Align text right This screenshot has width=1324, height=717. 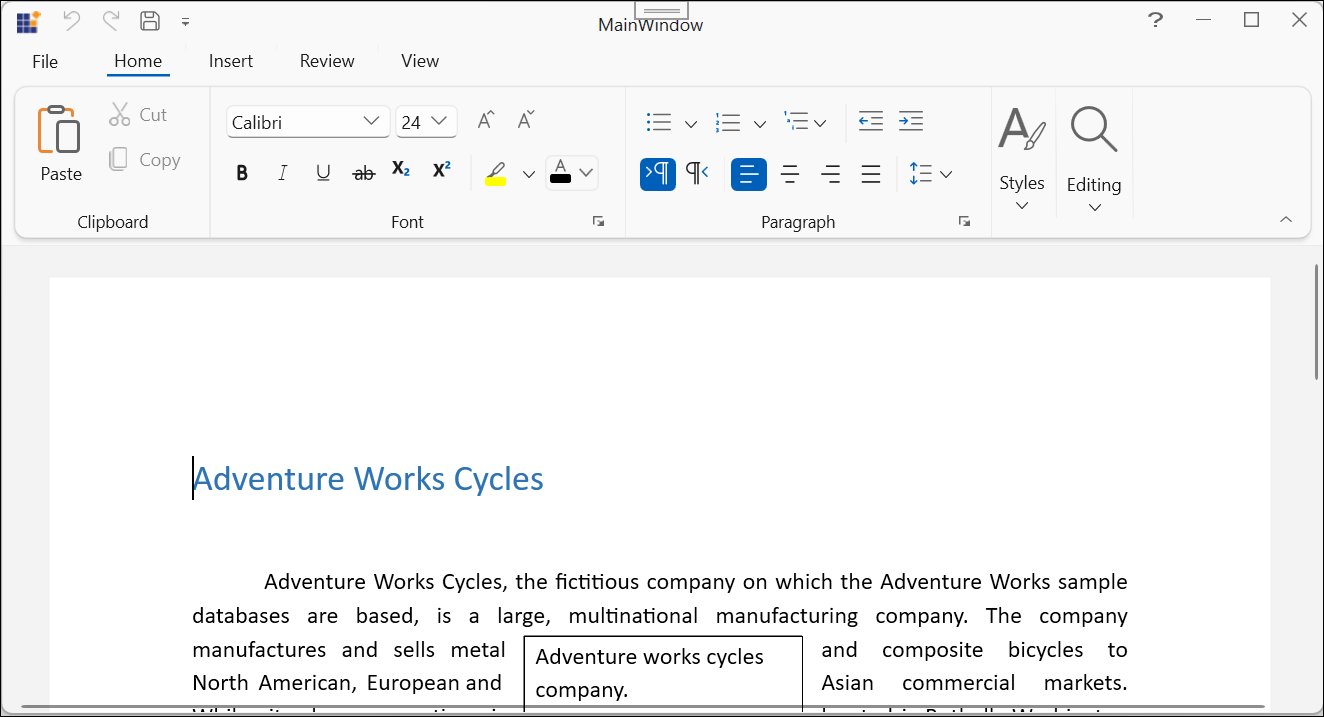click(830, 175)
